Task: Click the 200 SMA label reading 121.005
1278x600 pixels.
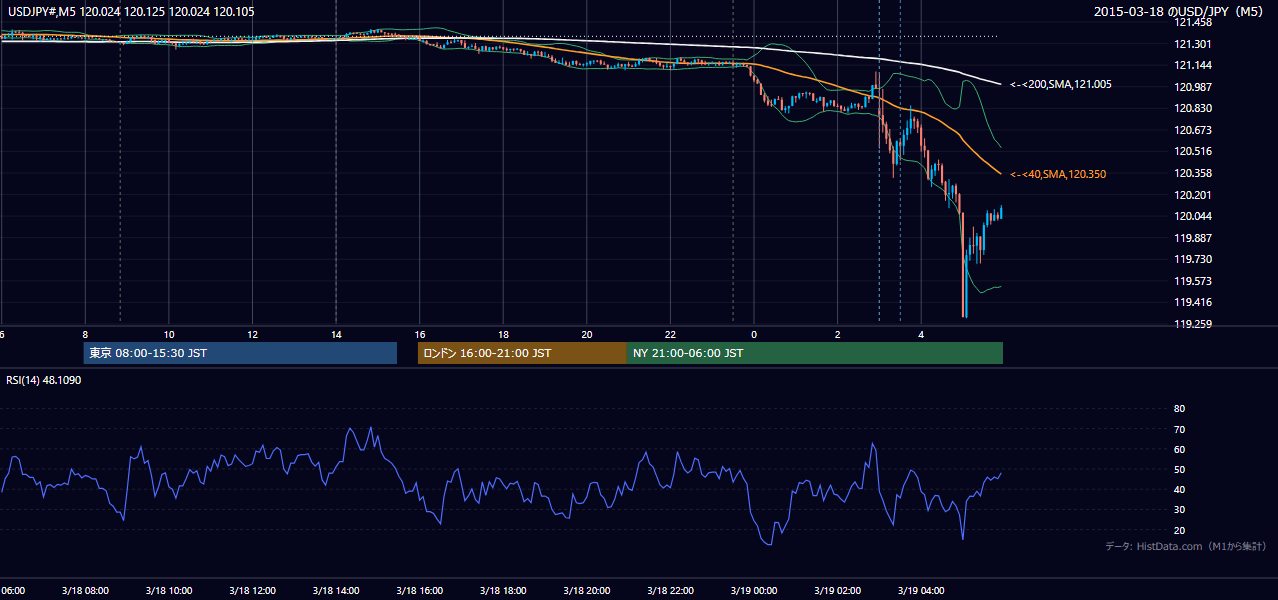Action: pyautogui.click(x=1061, y=85)
